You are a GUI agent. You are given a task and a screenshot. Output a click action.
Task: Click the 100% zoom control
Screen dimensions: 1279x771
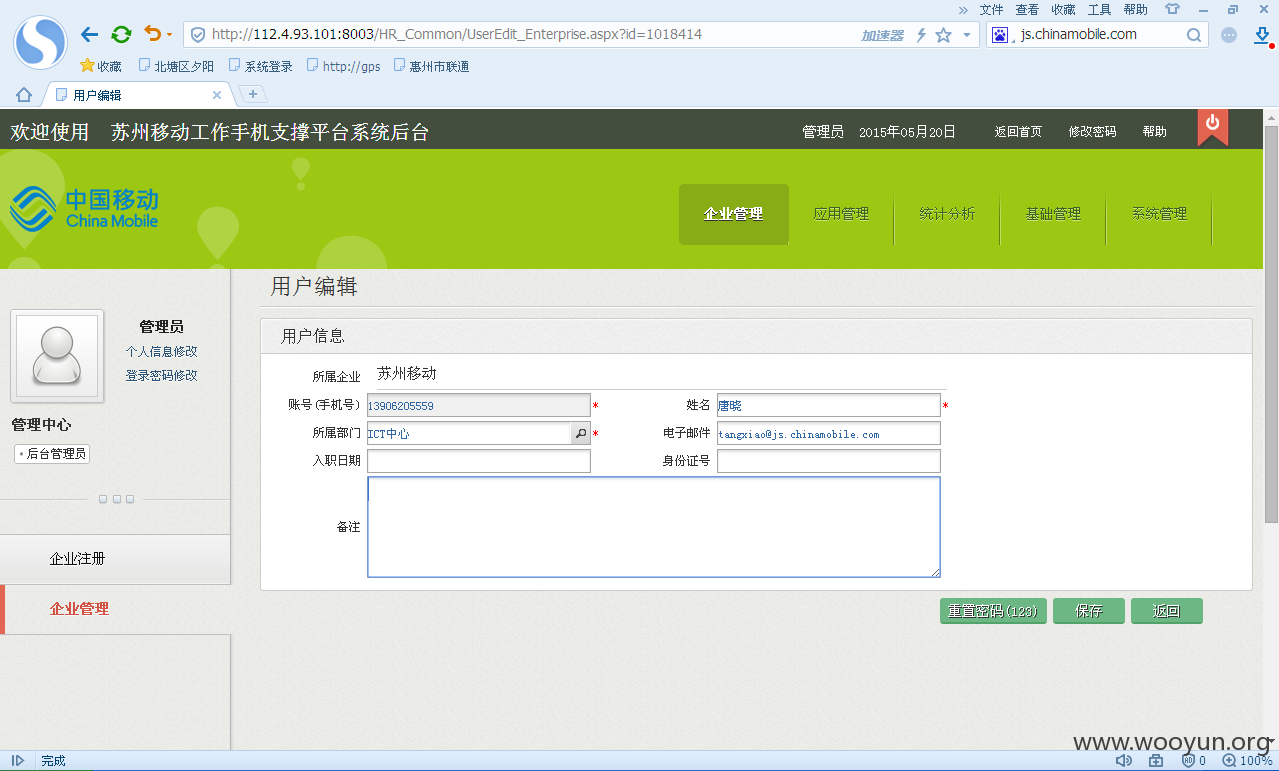click(x=1246, y=761)
